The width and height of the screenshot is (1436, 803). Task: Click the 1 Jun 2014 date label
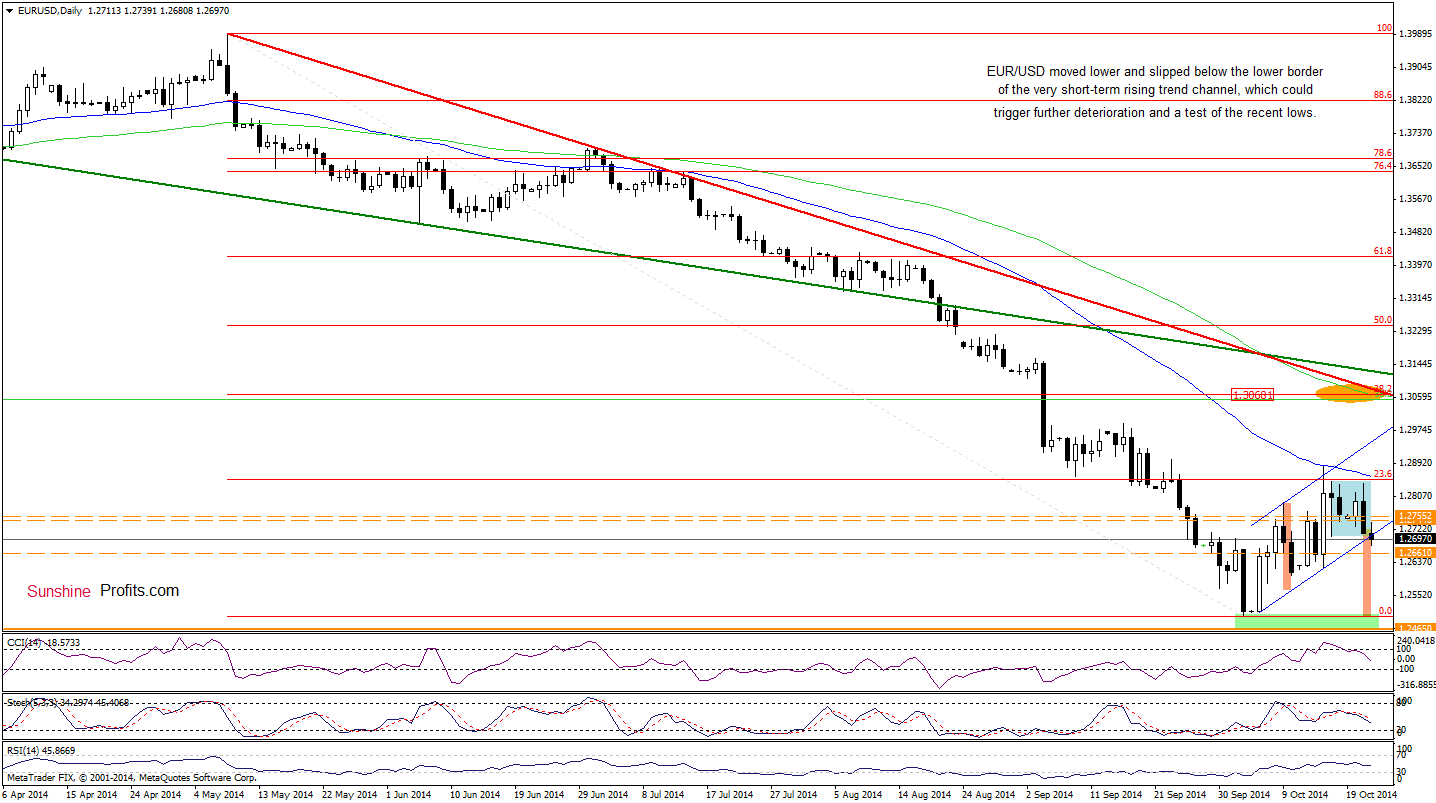[409, 794]
